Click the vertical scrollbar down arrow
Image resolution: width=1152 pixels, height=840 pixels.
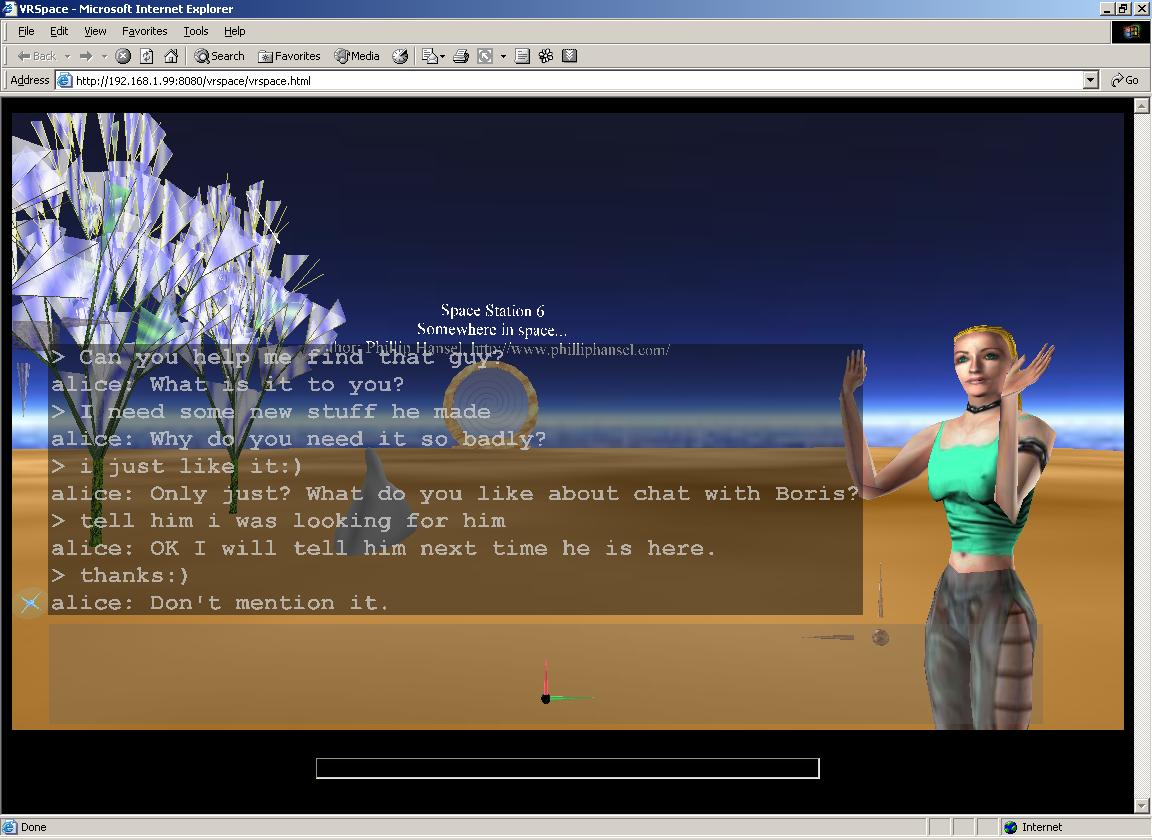point(1142,806)
